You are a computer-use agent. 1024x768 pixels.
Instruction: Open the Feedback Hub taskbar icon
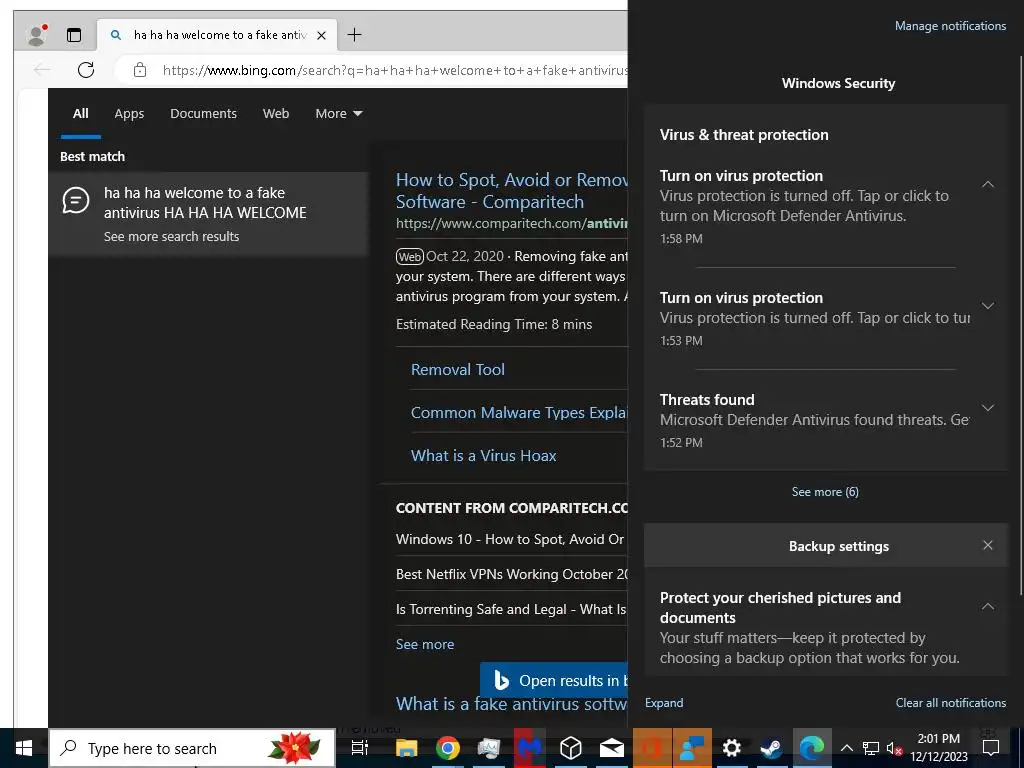691,748
